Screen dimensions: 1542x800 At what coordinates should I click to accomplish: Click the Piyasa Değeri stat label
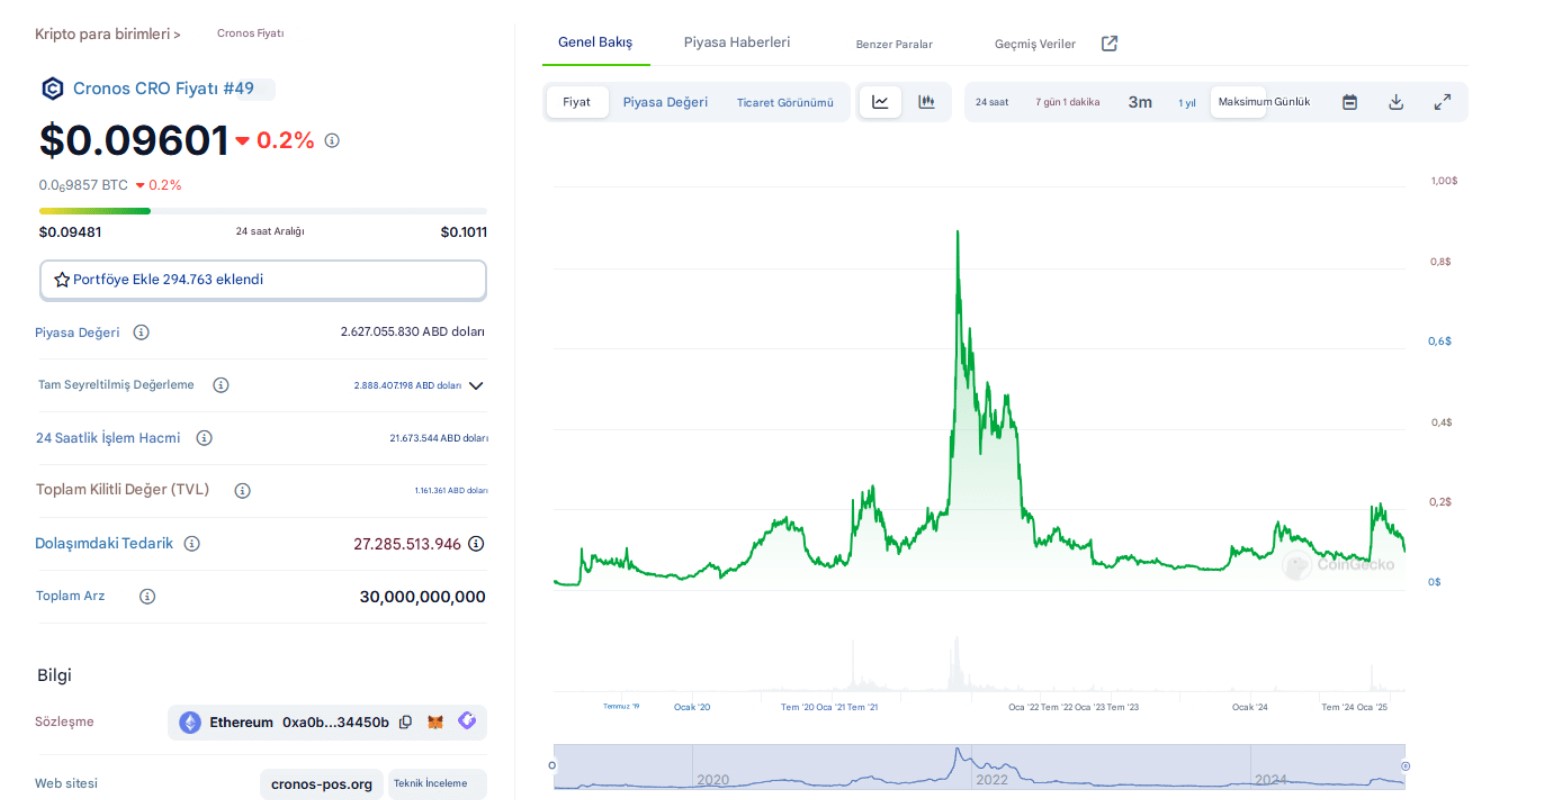[77, 333]
